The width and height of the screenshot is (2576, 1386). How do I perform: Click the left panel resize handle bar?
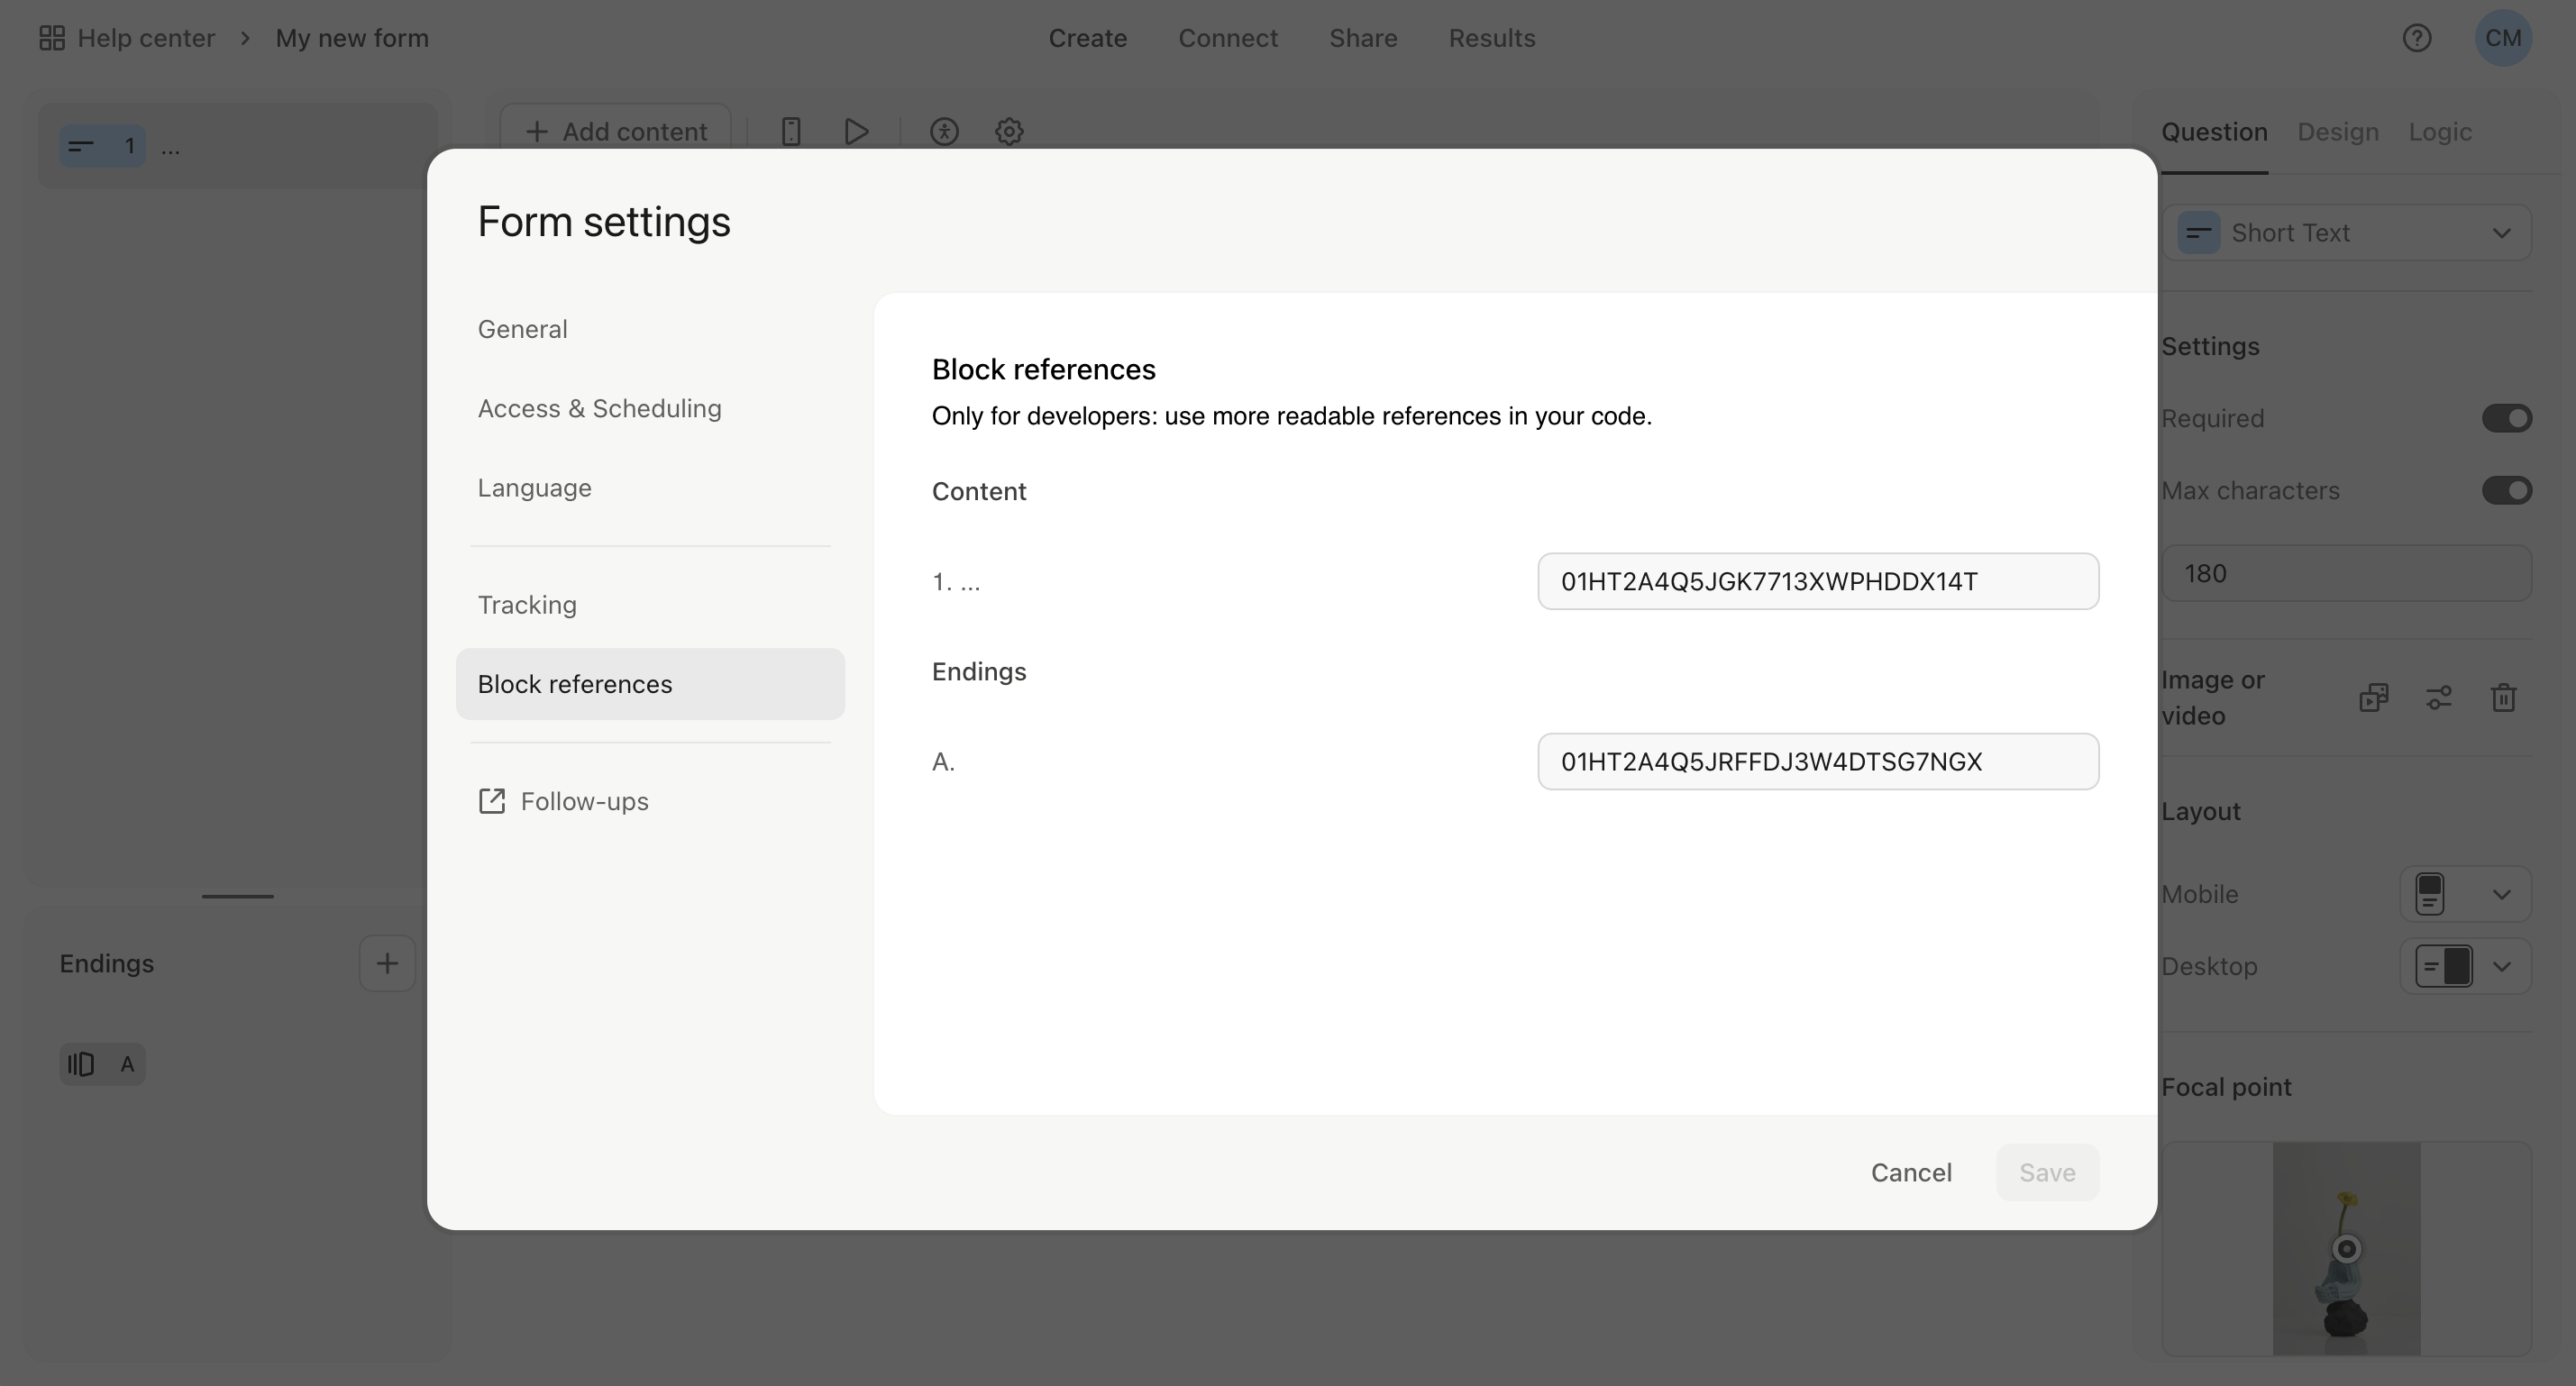coord(237,896)
